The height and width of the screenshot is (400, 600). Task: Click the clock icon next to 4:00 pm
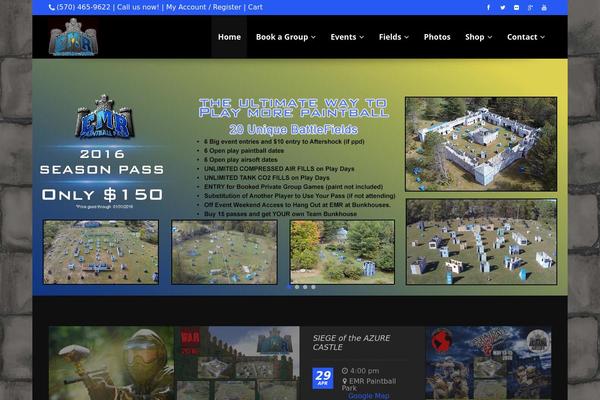click(x=345, y=371)
